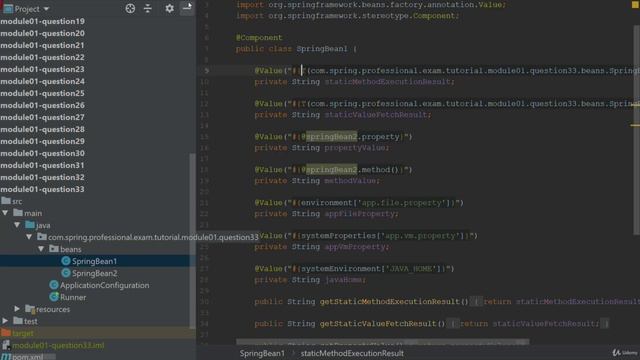
Task: Select module01-question29 module
Action: click(42, 141)
